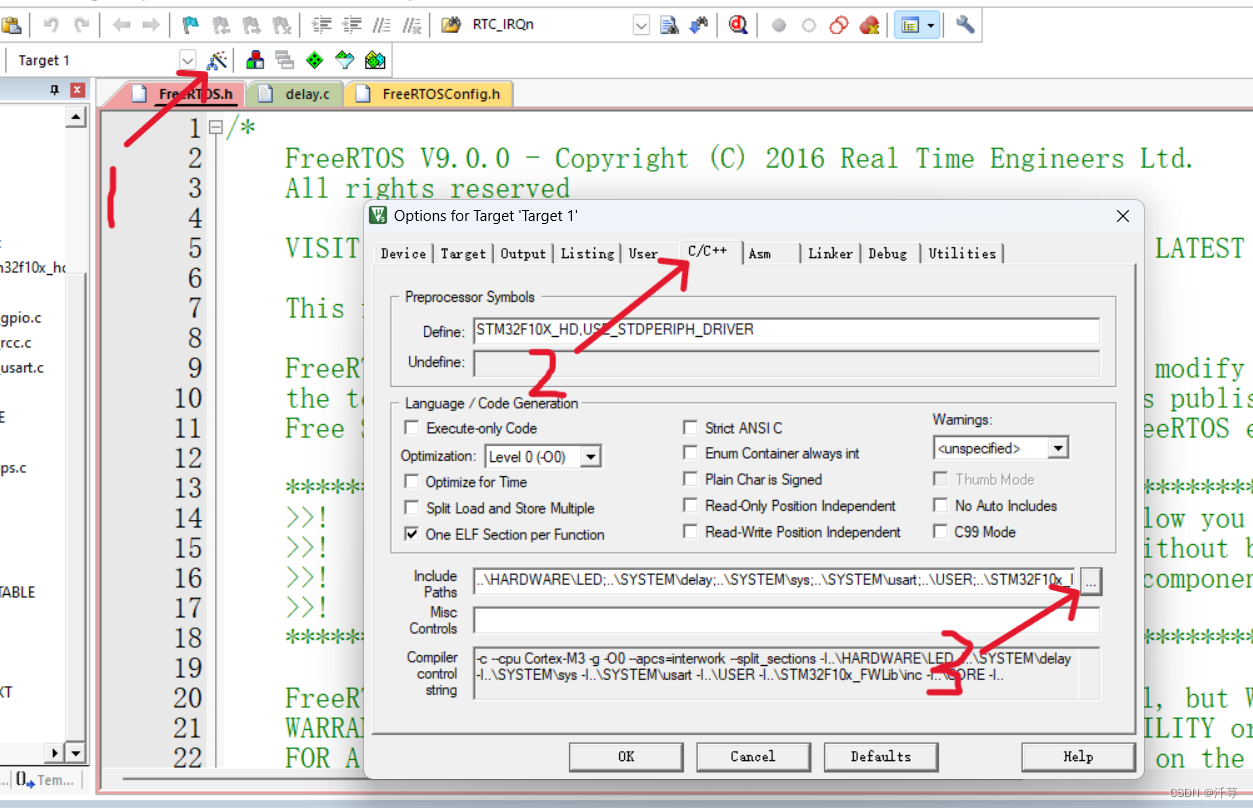Enable C99 Mode checkbox

click(x=940, y=531)
